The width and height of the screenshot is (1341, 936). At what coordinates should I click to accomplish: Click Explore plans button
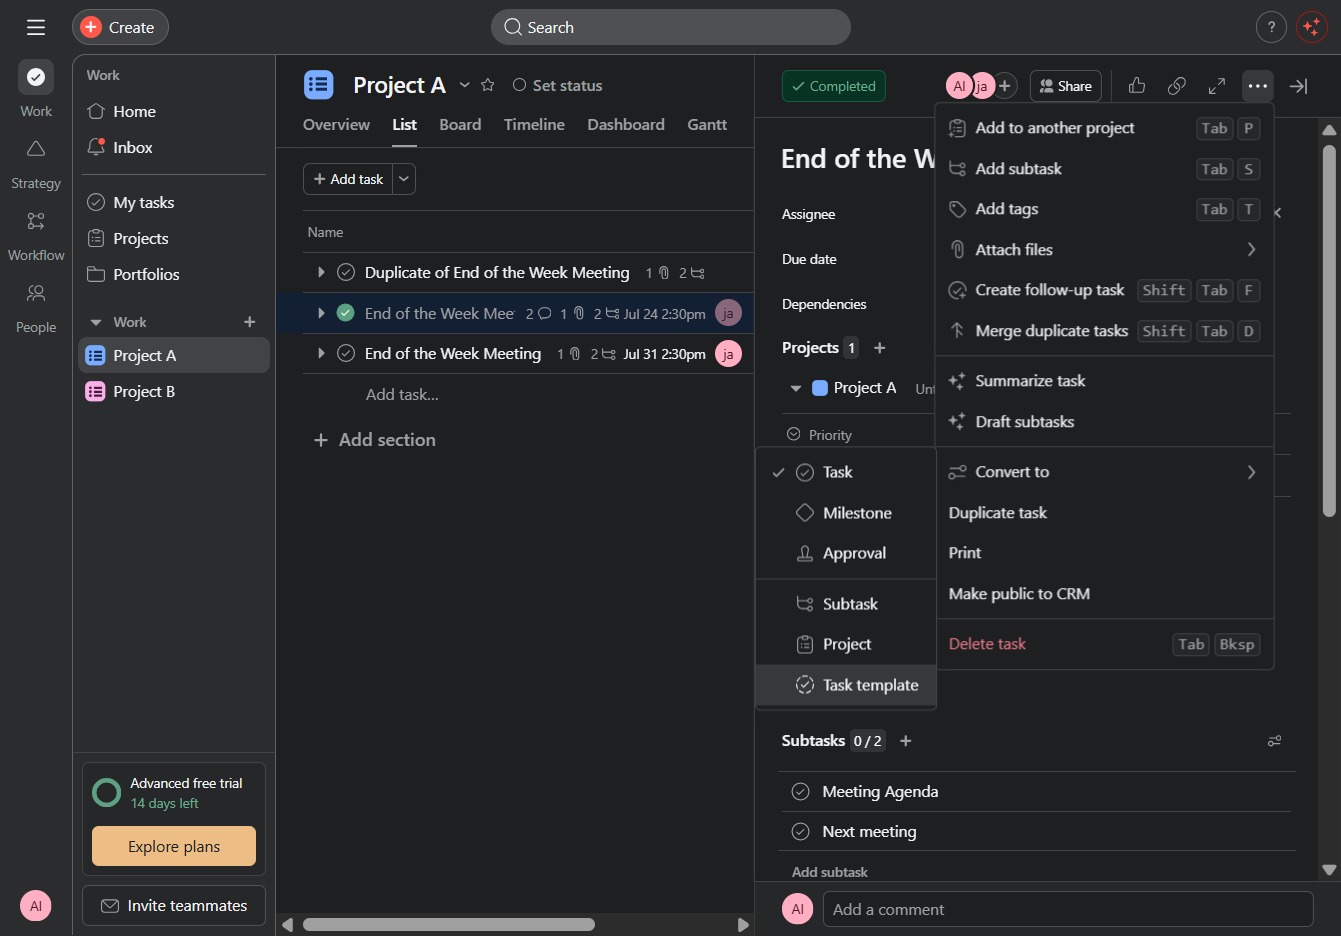click(x=174, y=846)
